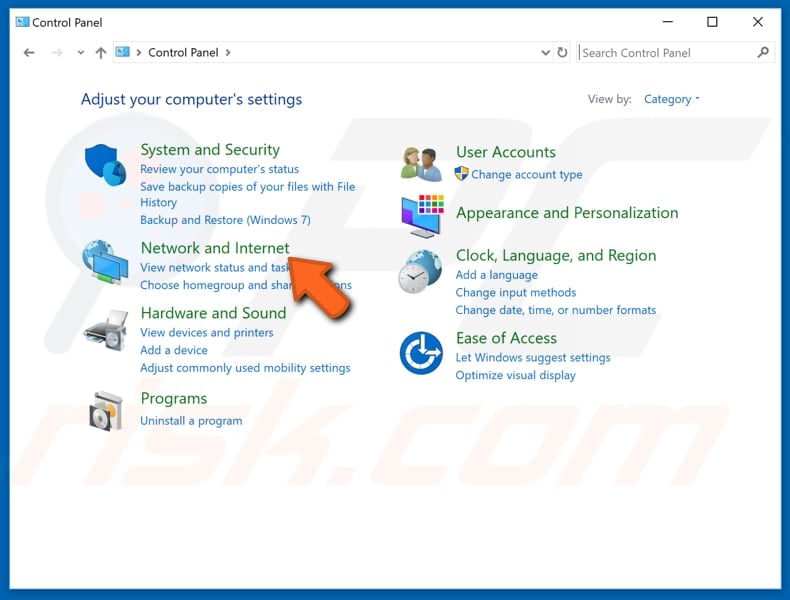This screenshot has width=790, height=600.
Task: Open Appearance and Personalization category
Action: [x=567, y=213]
